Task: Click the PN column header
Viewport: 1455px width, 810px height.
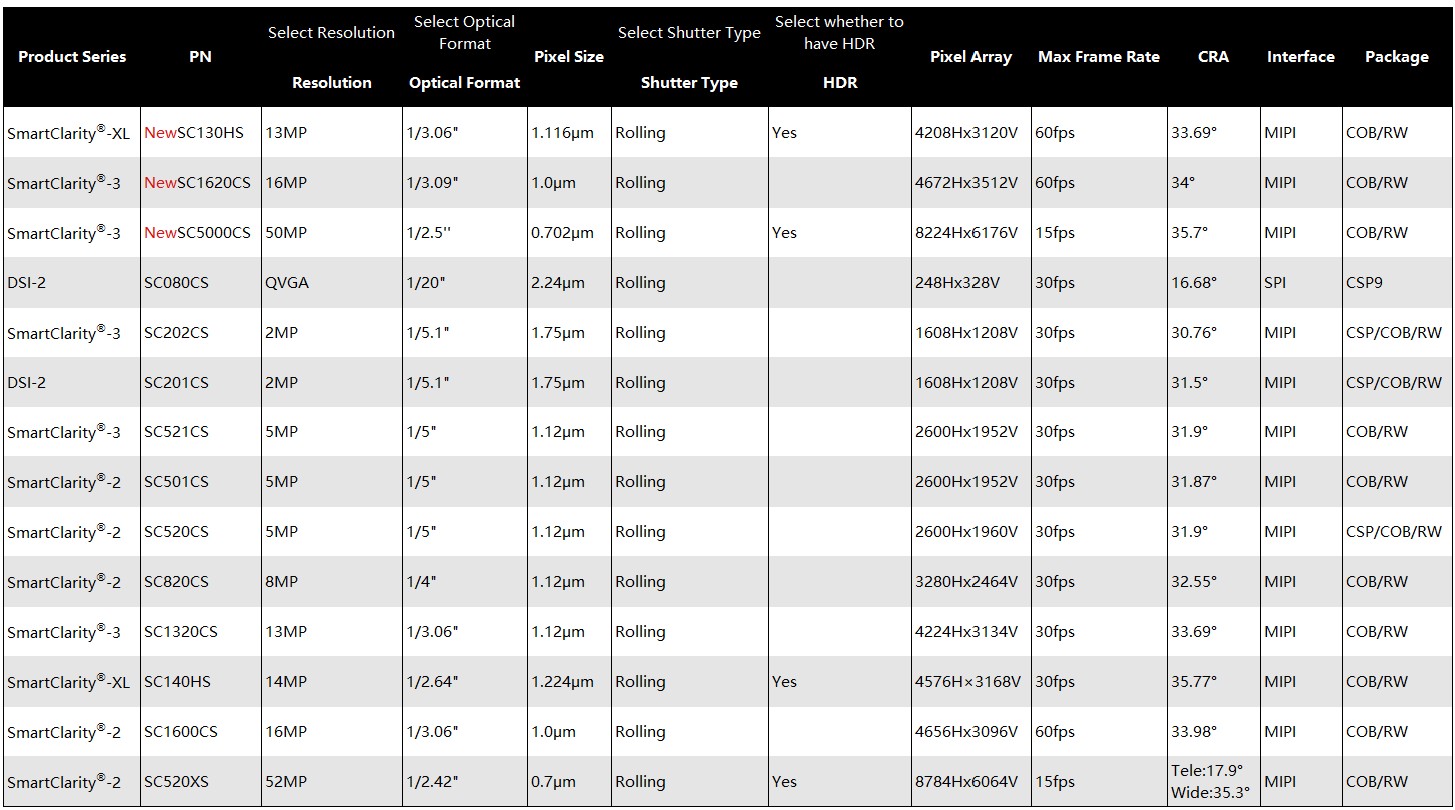Action: point(200,57)
